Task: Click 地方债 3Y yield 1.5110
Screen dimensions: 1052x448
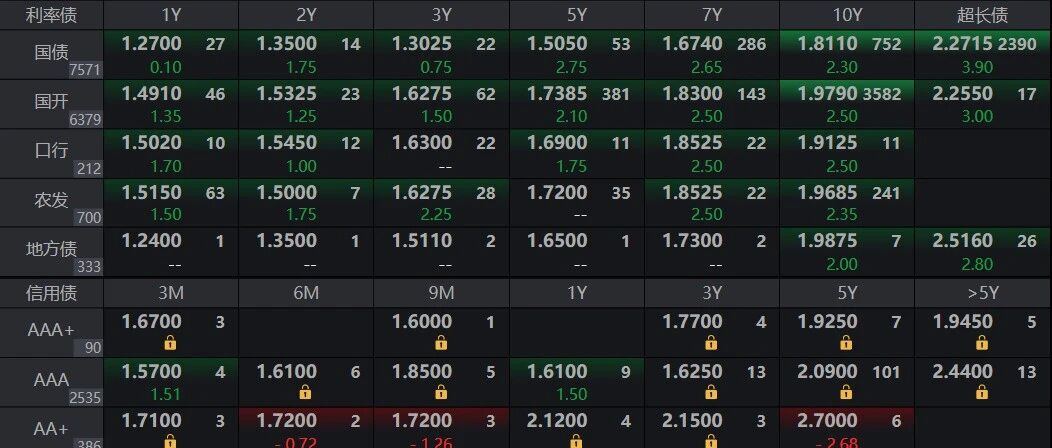Action: coord(422,240)
